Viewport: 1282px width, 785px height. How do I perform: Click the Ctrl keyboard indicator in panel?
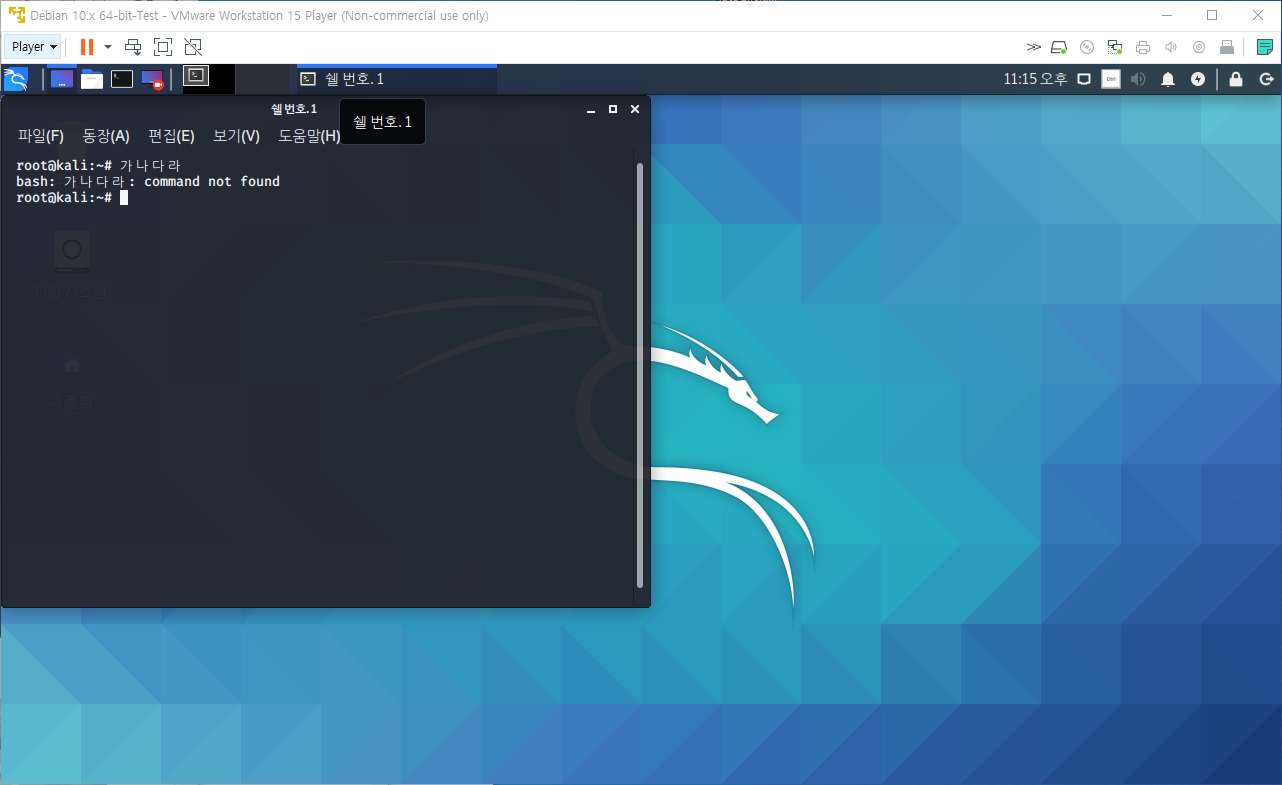click(1111, 79)
